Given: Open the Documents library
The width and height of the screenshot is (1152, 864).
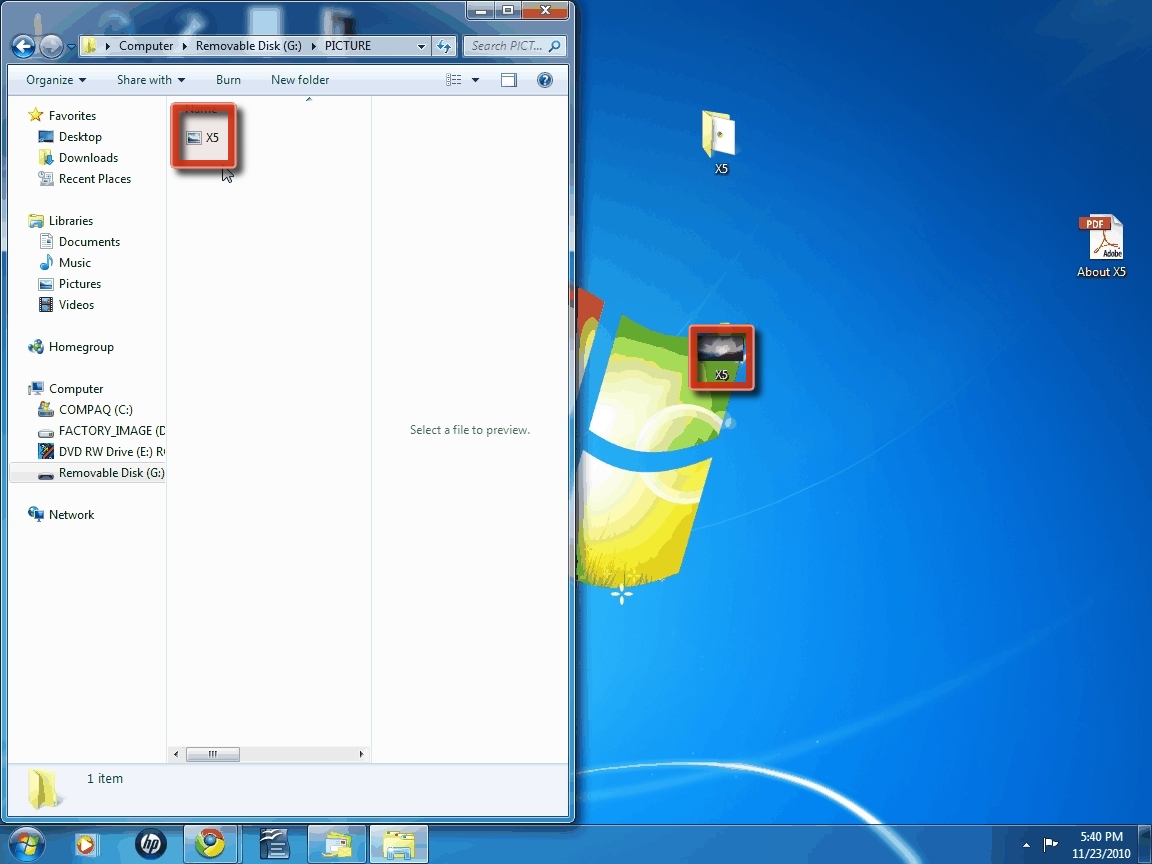Looking at the screenshot, I should [x=89, y=242].
